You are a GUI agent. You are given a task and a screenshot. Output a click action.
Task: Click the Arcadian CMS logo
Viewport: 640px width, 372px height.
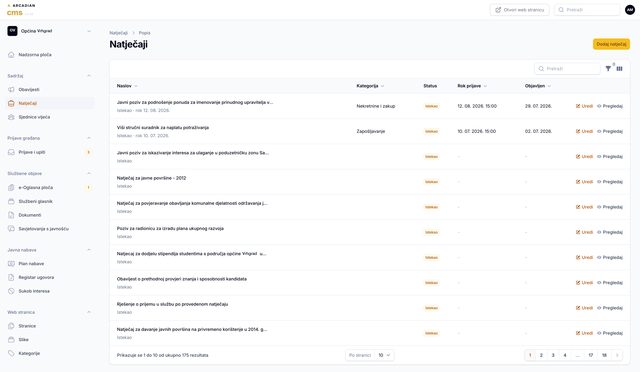click(x=20, y=10)
